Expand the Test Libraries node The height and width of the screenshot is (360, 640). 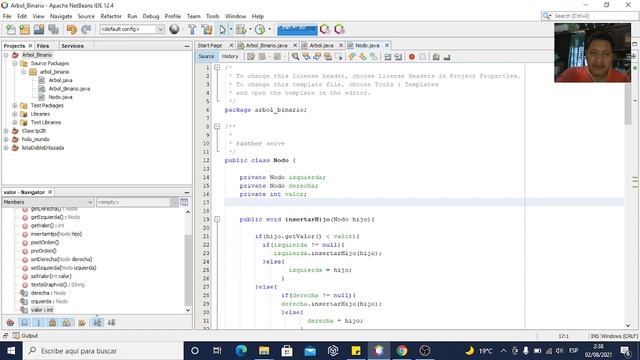click(x=15, y=122)
